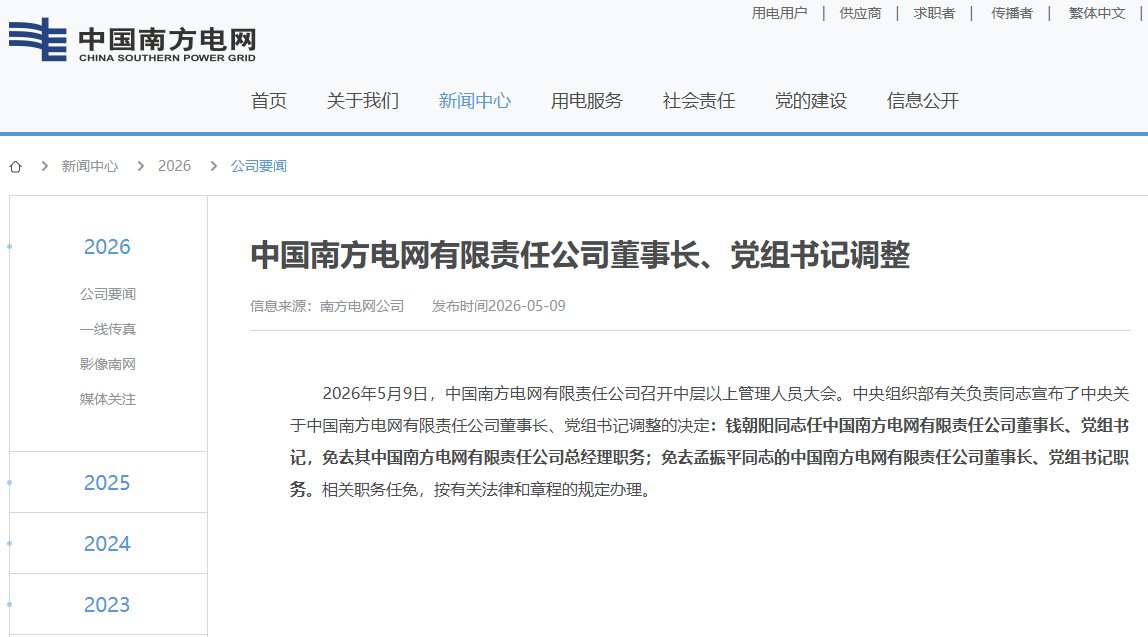The height and width of the screenshot is (637, 1148).
Task: Click the bold text 钱朝阳同志任
Action: [x=774, y=425]
